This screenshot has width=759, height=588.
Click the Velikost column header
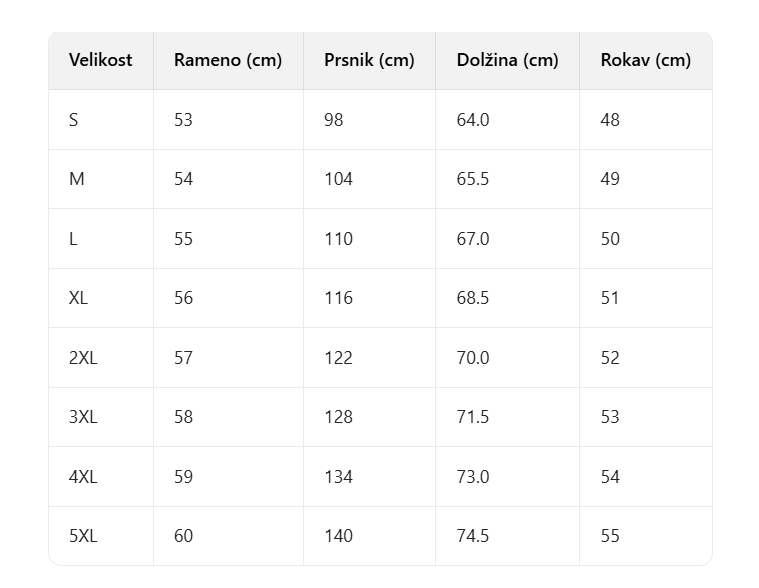(x=100, y=60)
